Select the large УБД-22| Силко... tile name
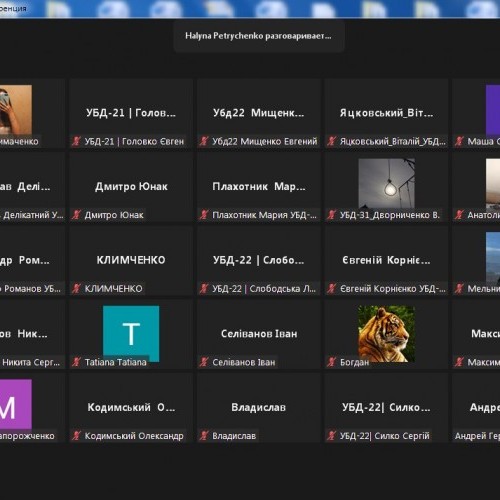500x500 pixels. tap(386, 407)
